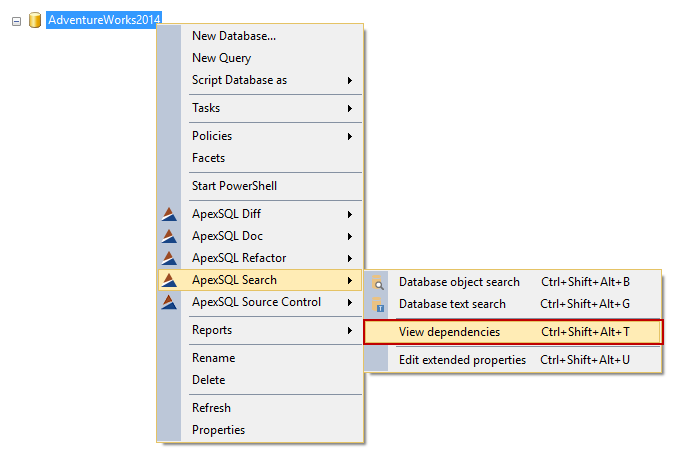Expand the ApexSQL Diff arrow
The image size is (677, 456).
click(350, 215)
